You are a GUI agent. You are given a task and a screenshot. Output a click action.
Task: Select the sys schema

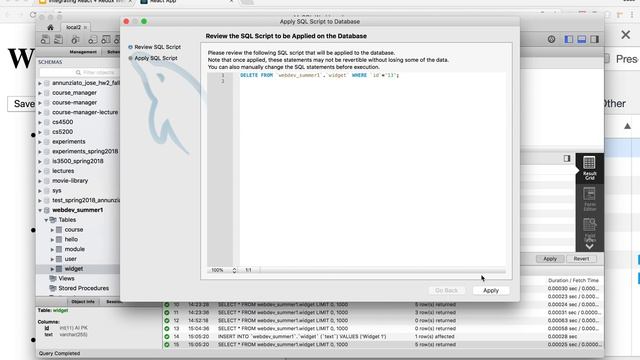click(57, 191)
